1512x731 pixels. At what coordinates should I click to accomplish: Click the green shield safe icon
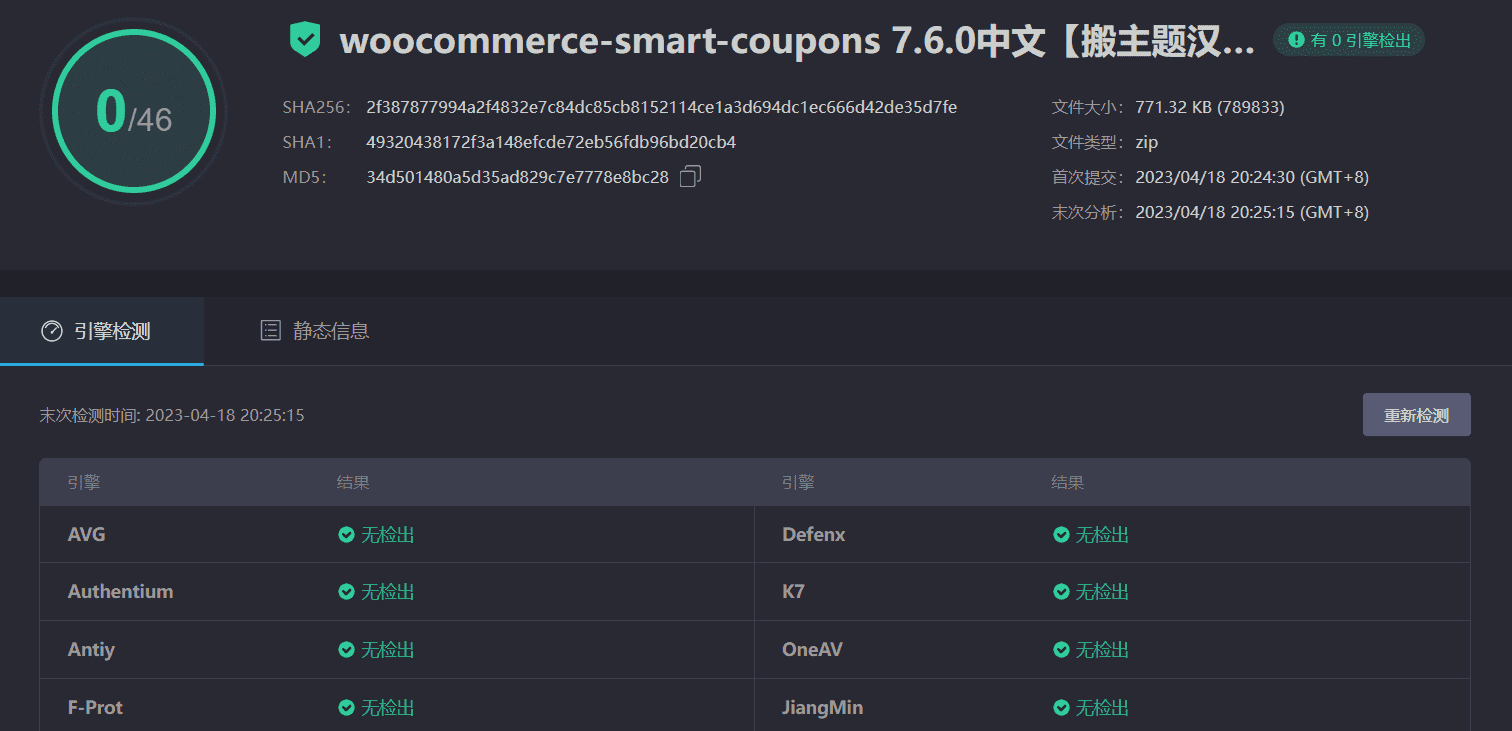pos(305,40)
